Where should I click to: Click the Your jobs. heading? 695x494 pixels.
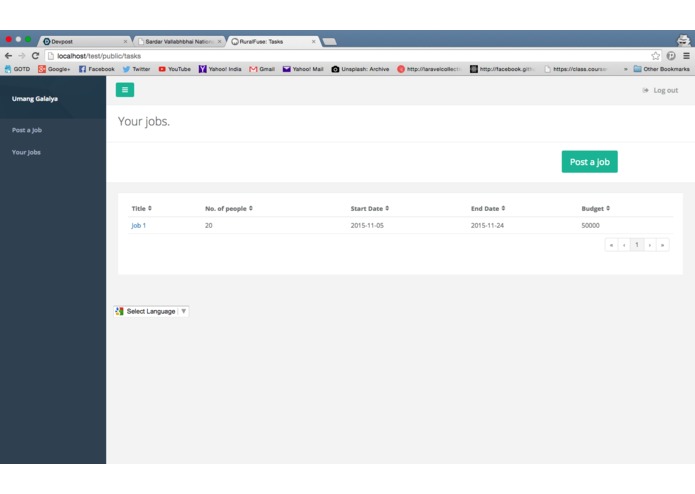pos(144,121)
